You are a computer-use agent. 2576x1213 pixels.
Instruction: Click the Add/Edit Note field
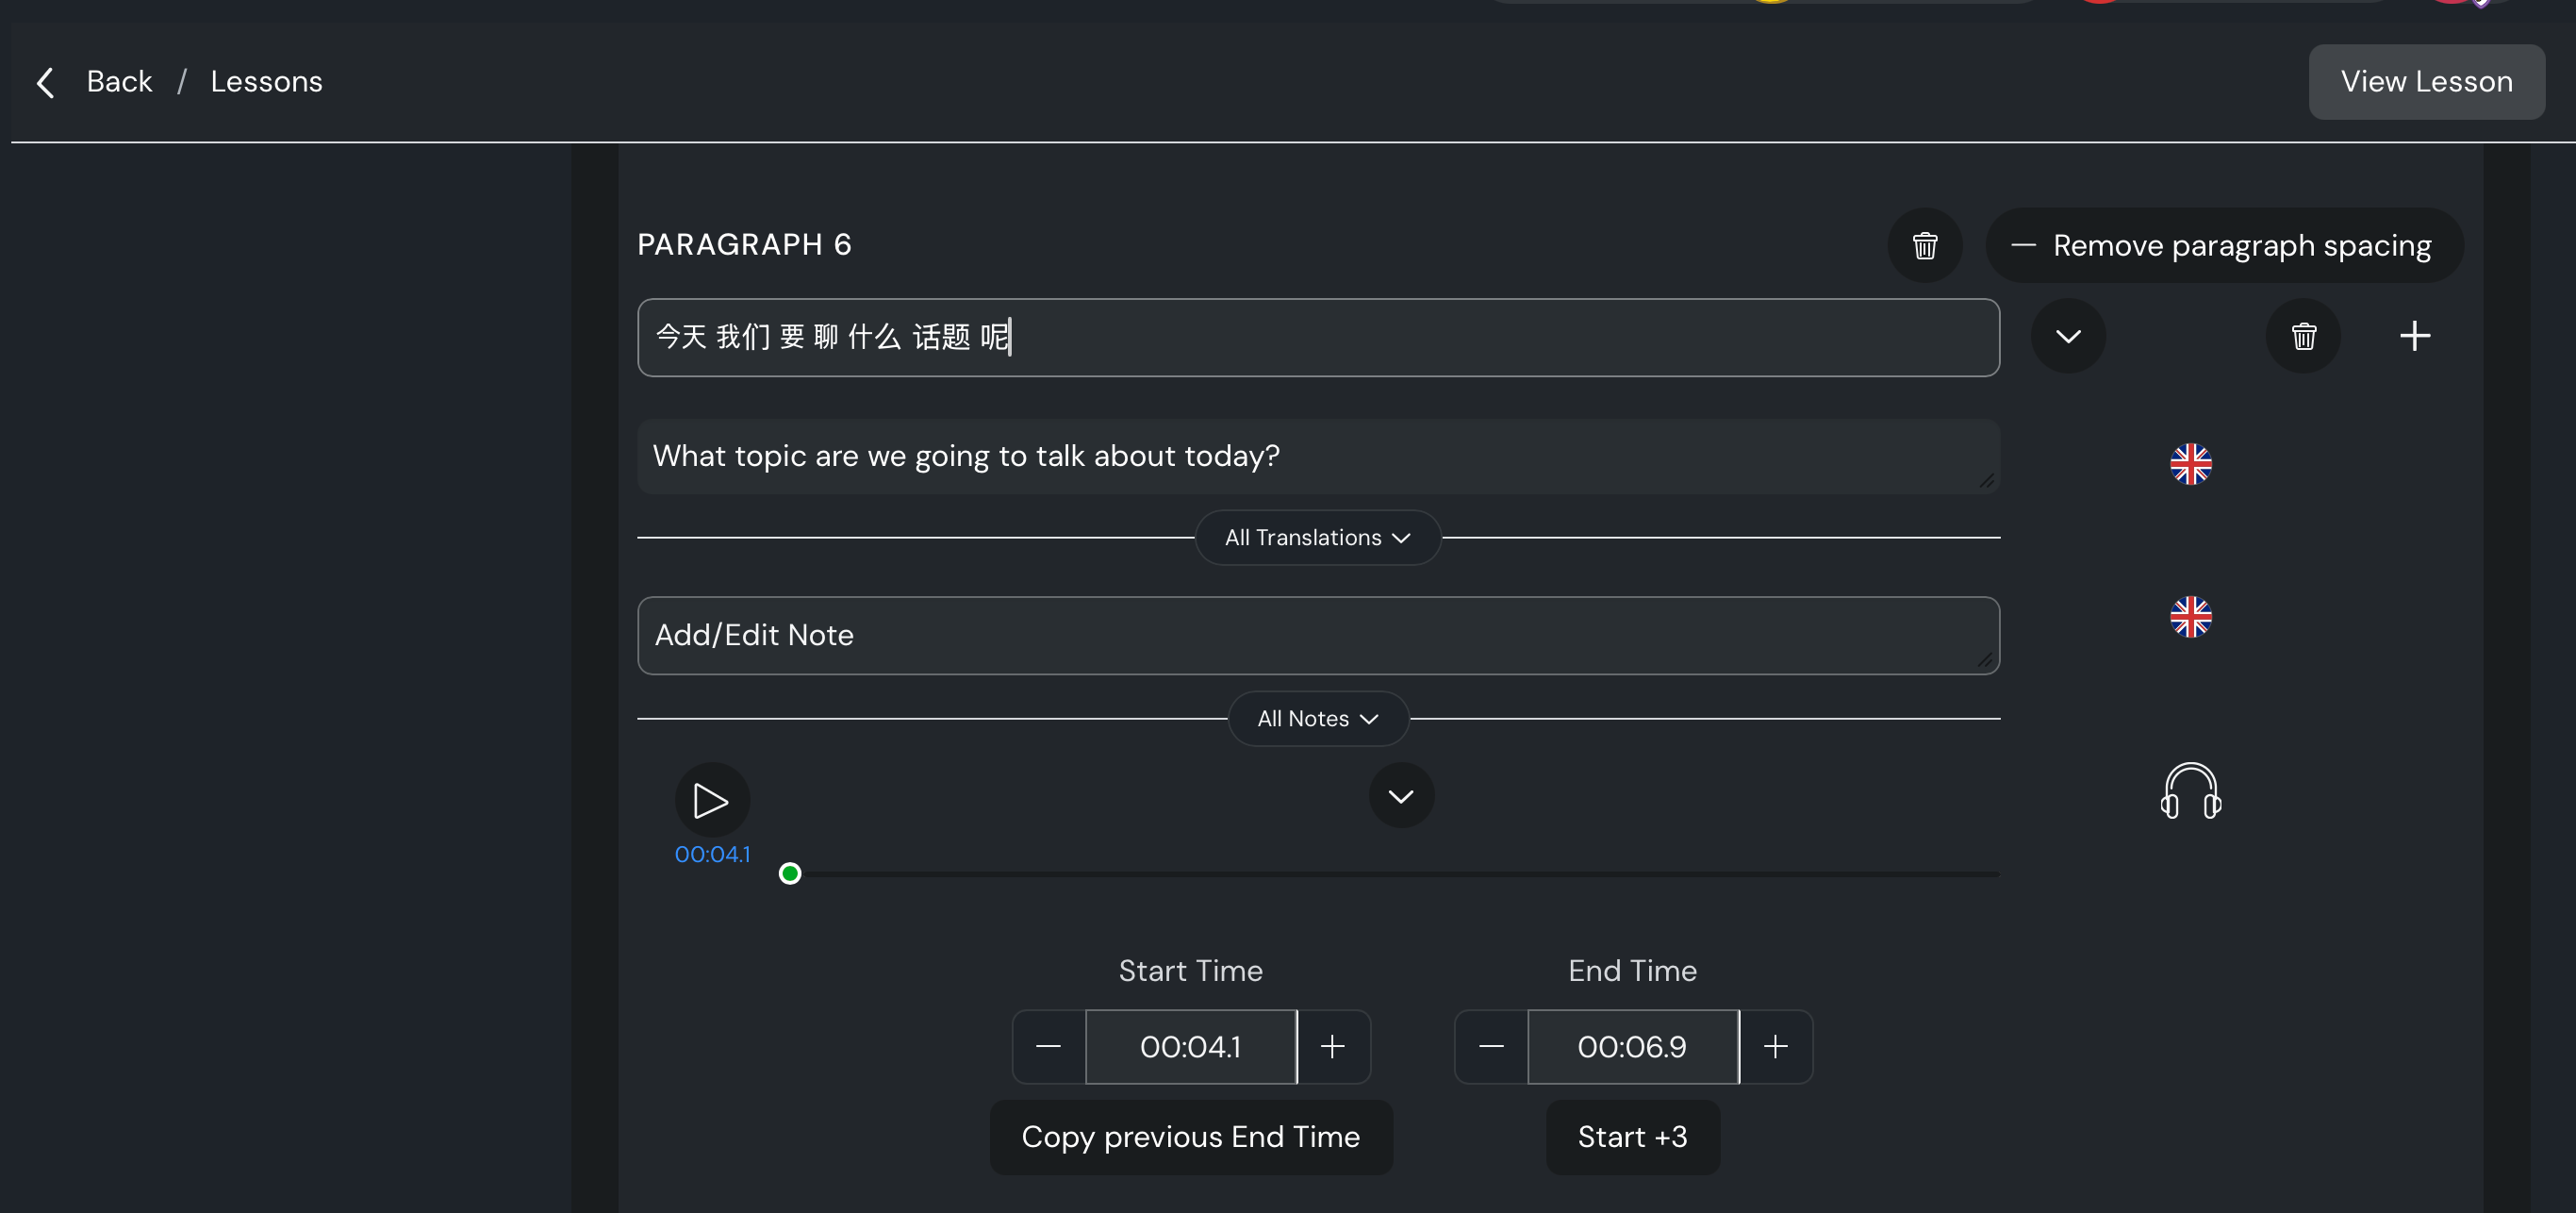1317,636
